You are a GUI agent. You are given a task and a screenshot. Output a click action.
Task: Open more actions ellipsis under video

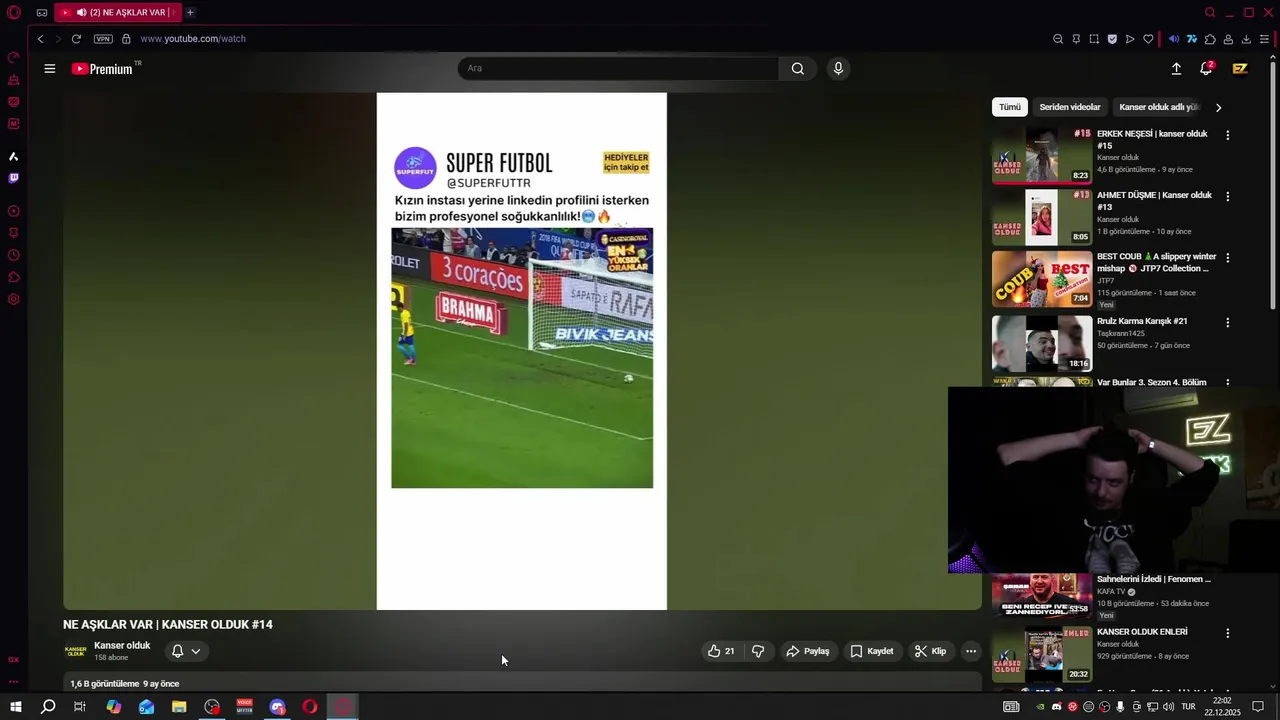(970, 651)
